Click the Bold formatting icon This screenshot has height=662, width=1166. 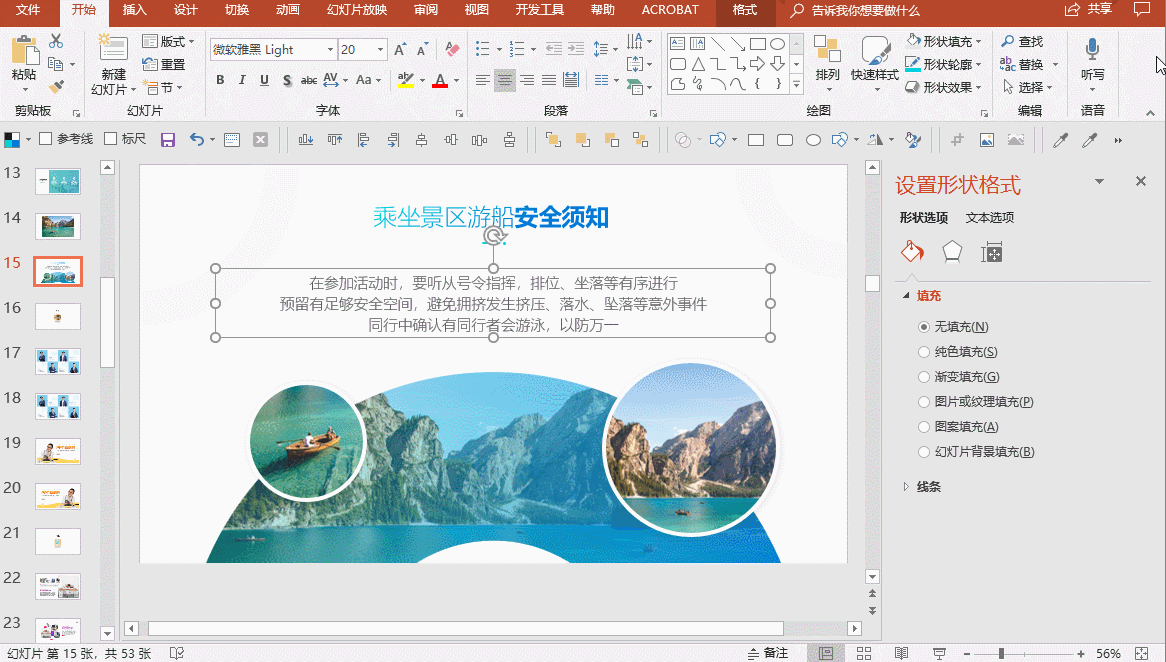pos(220,80)
